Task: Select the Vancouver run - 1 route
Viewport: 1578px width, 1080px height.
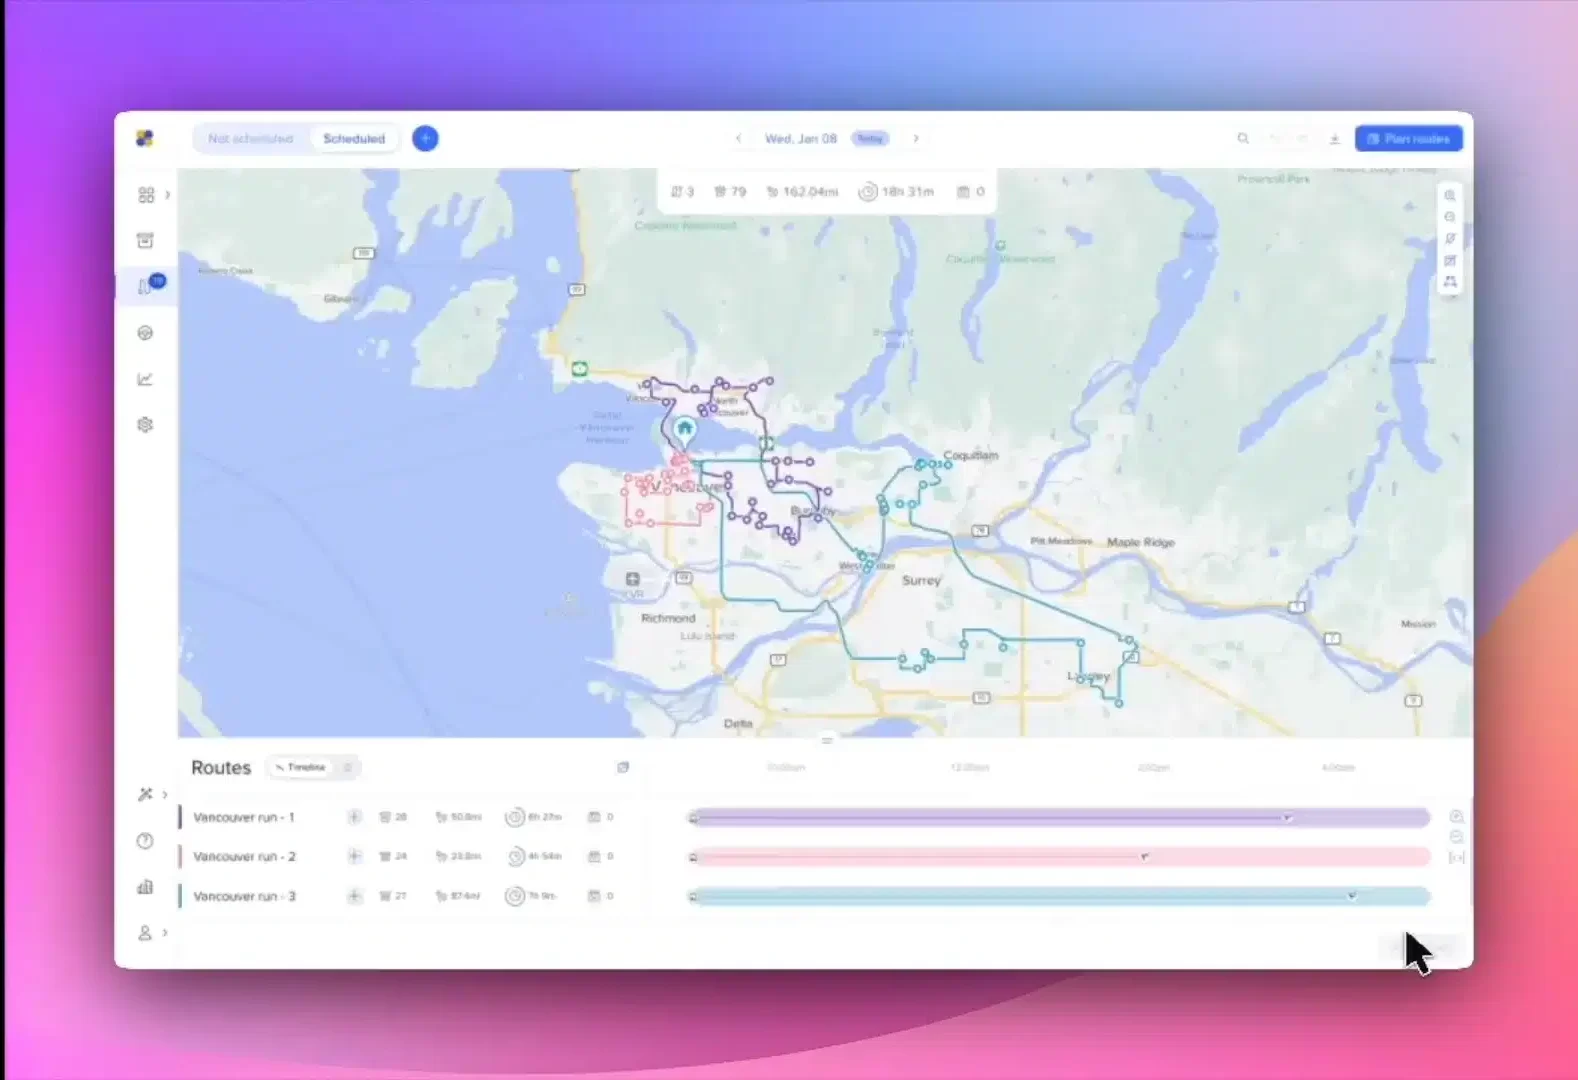Action: pyautogui.click(x=244, y=817)
